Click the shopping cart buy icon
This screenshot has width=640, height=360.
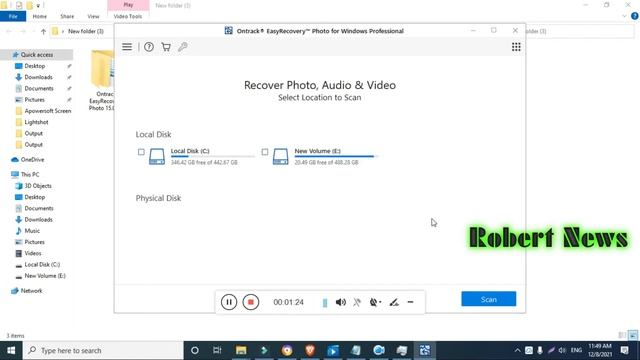point(166,47)
